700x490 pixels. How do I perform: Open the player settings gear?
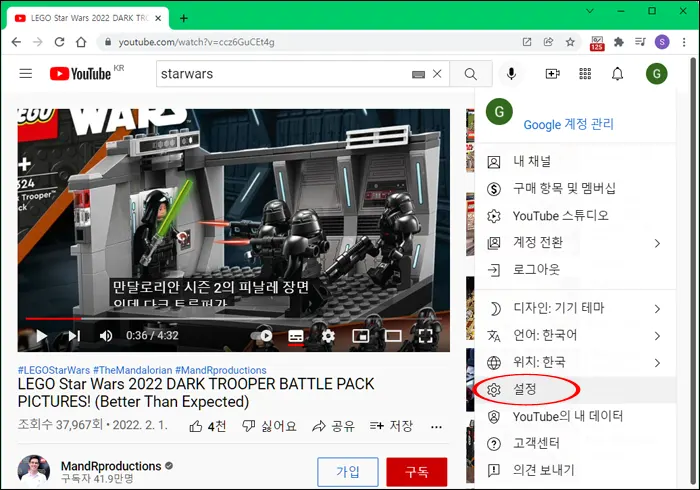(x=328, y=336)
